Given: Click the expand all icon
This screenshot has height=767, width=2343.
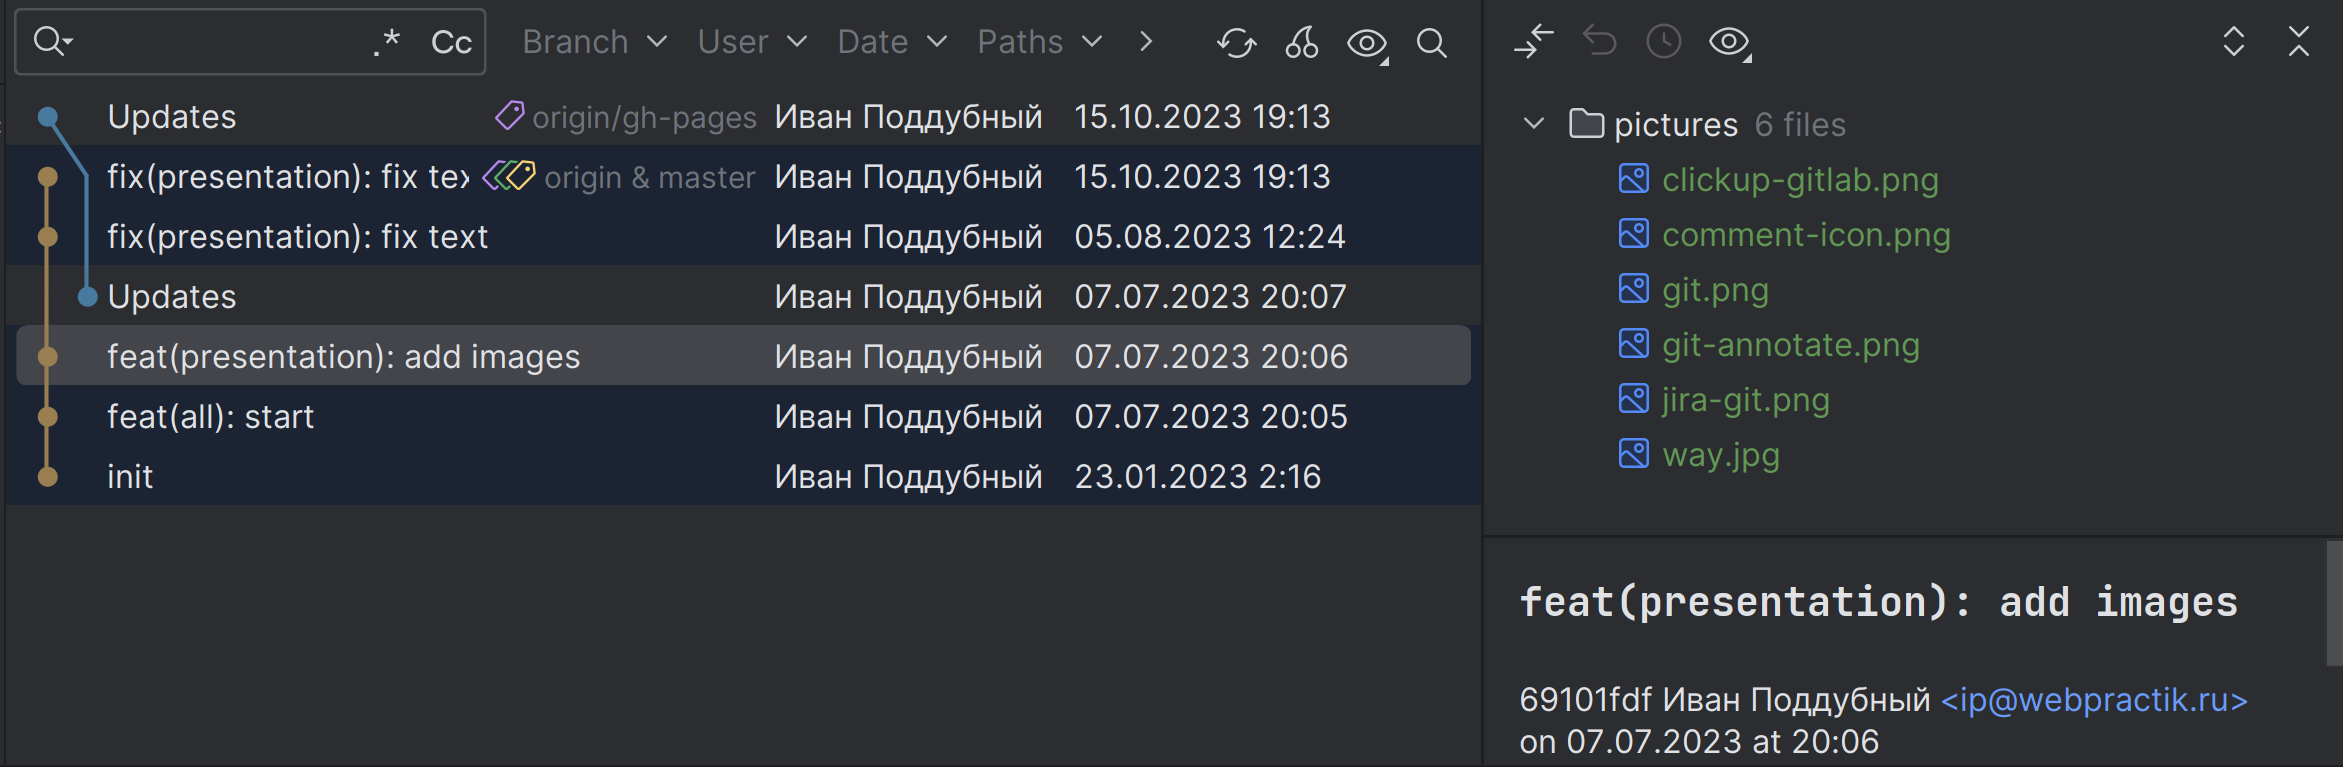Looking at the screenshot, I should [x=2233, y=42].
